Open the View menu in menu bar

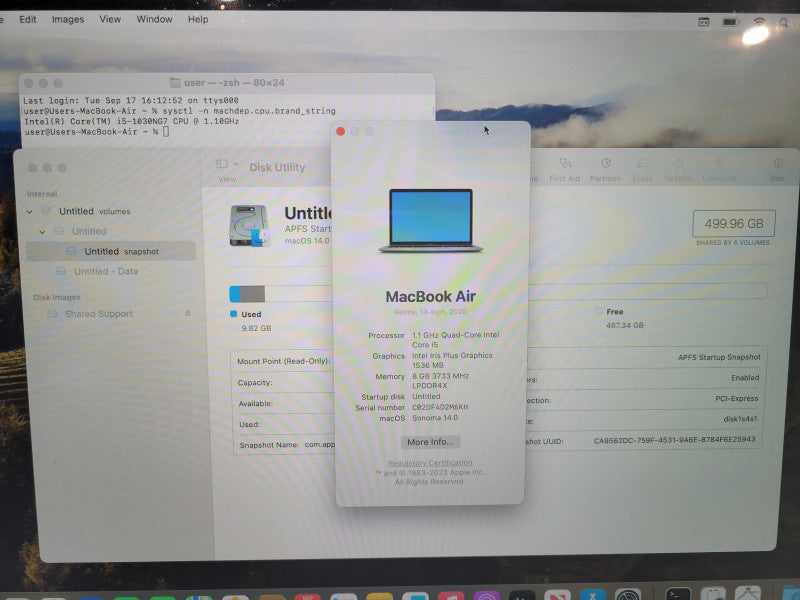pos(110,19)
